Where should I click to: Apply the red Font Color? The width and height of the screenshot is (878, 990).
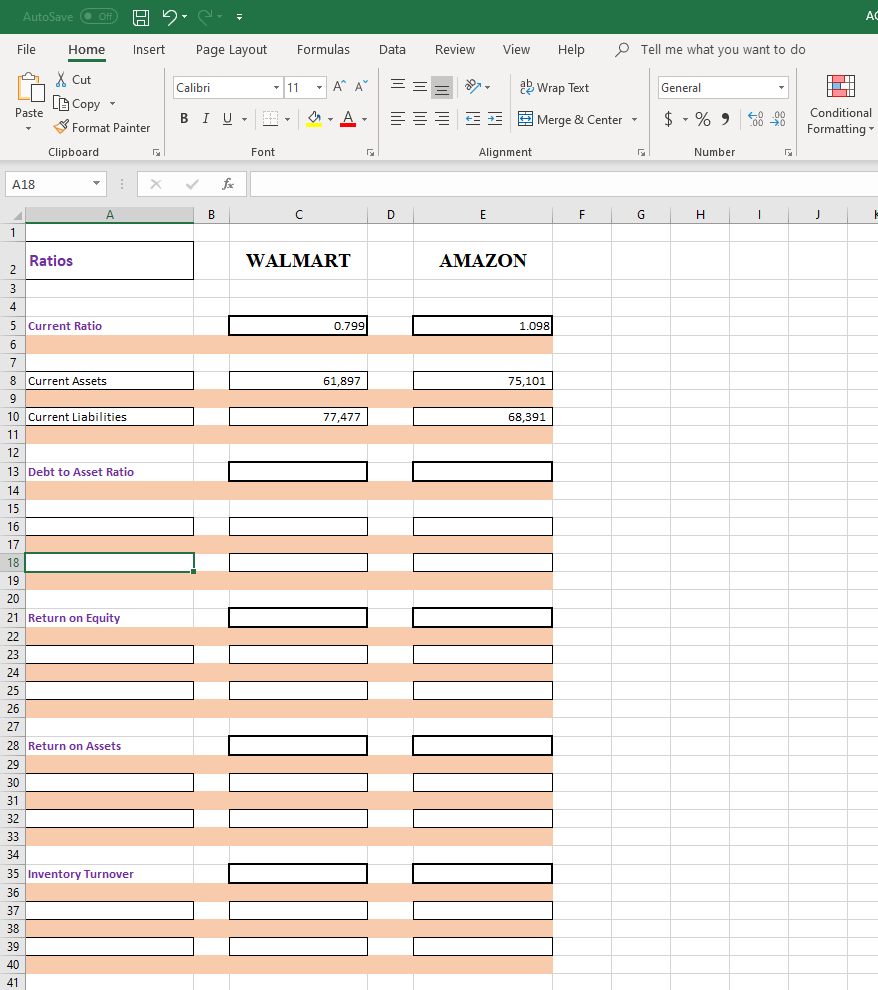point(348,119)
